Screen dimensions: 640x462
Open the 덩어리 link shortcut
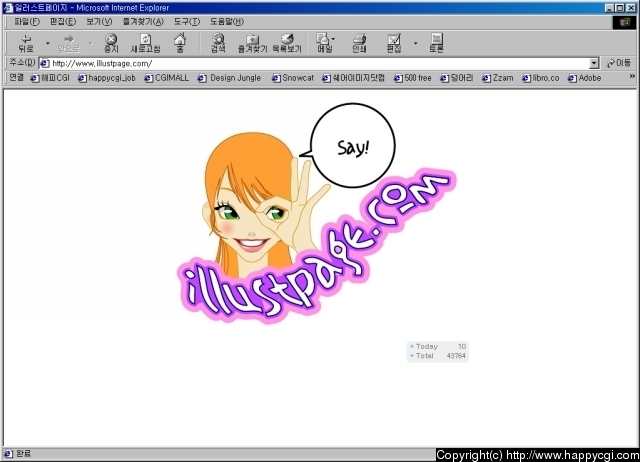point(457,78)
